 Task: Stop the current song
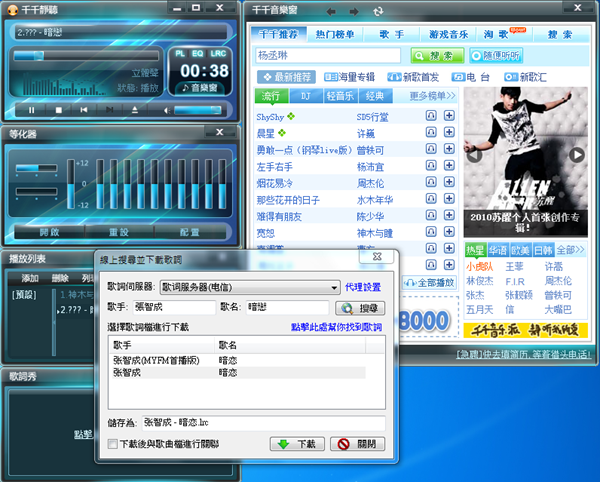[58, 109]
